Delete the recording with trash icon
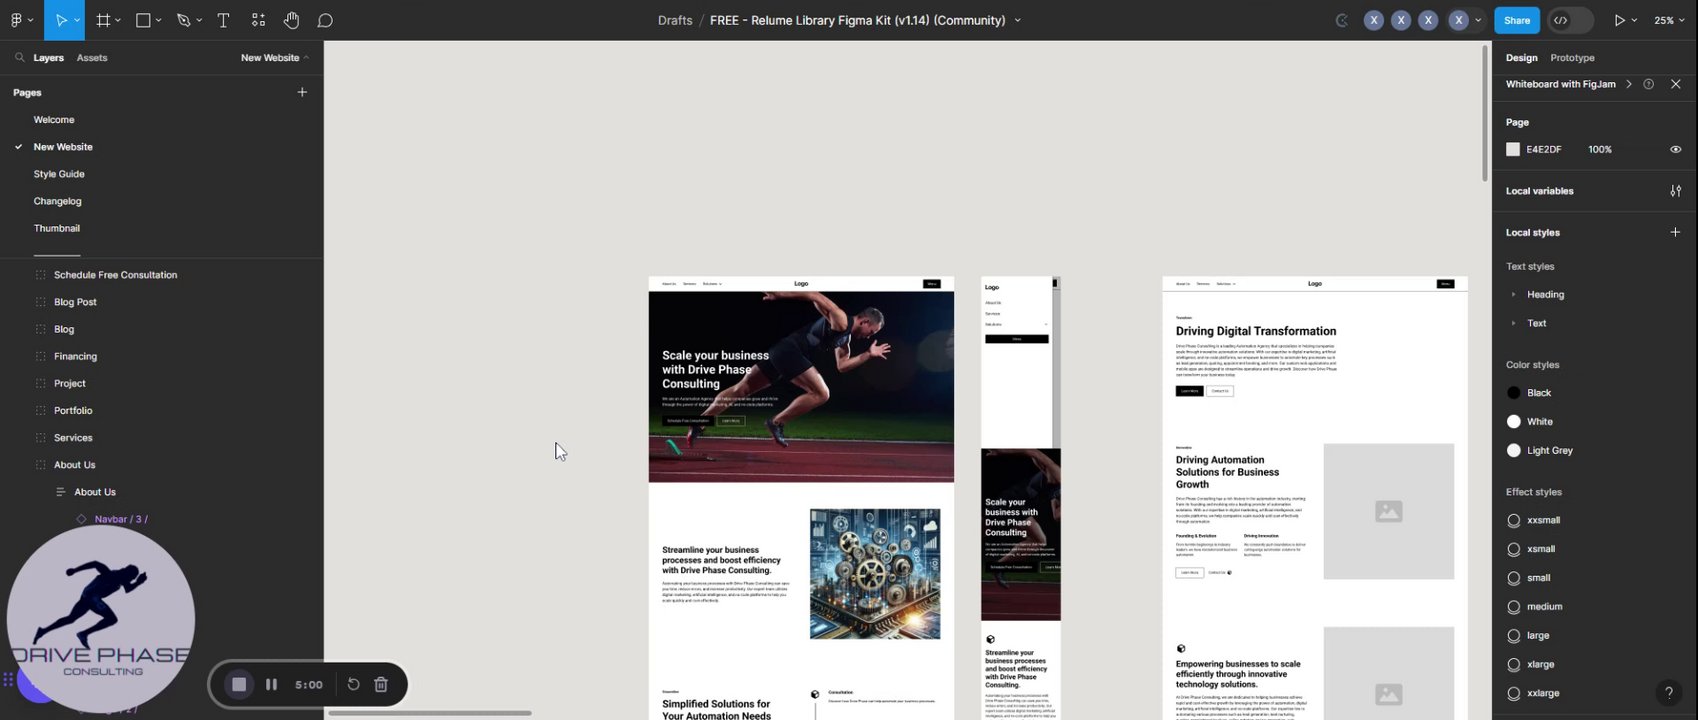The width and height of the screenshot is (1698, 720). coord(381,684)
